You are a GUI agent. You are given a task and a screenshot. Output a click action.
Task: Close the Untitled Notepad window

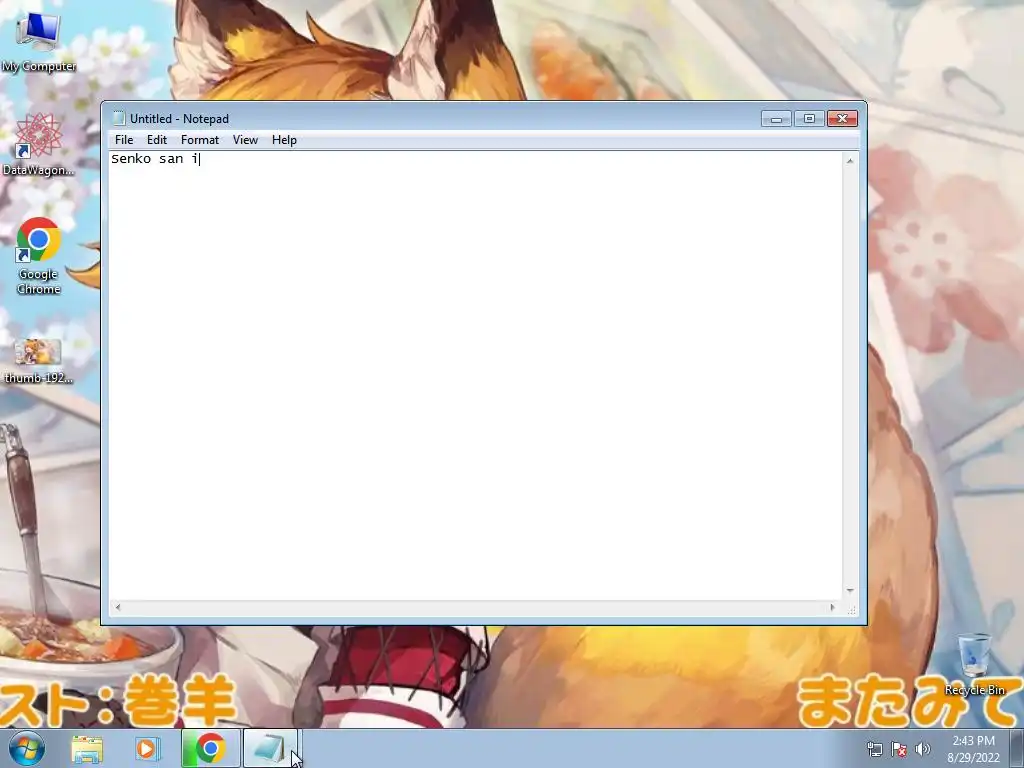(842, 119)
